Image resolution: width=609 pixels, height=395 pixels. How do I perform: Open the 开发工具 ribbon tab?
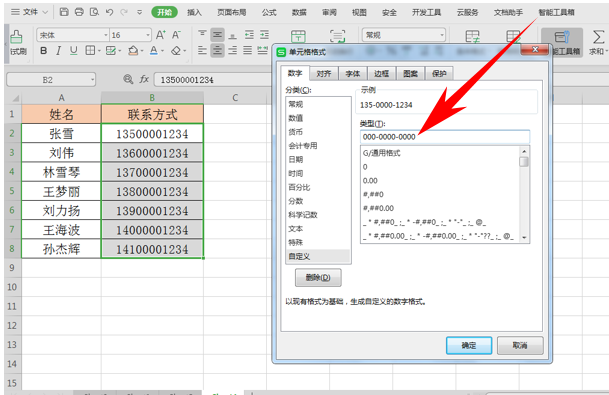click(426, 12)
